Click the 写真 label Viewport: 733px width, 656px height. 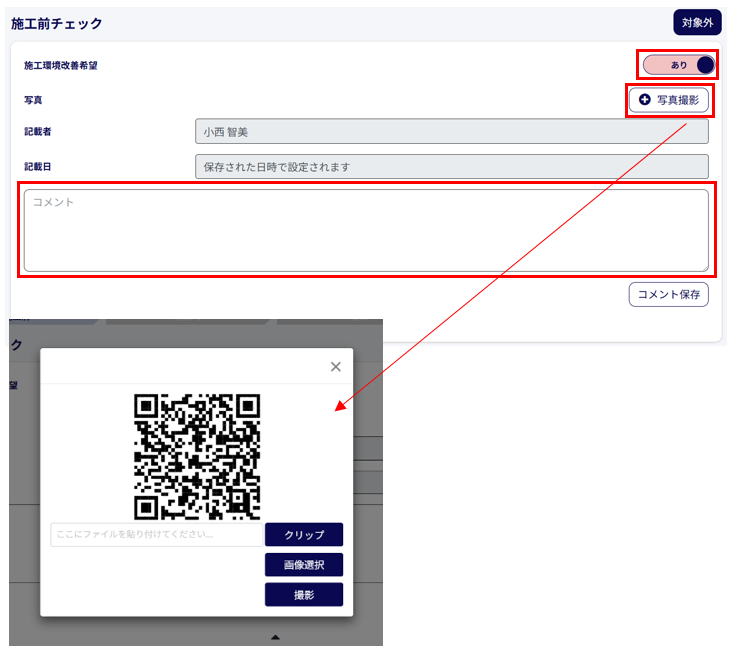[x=33, y=100]
